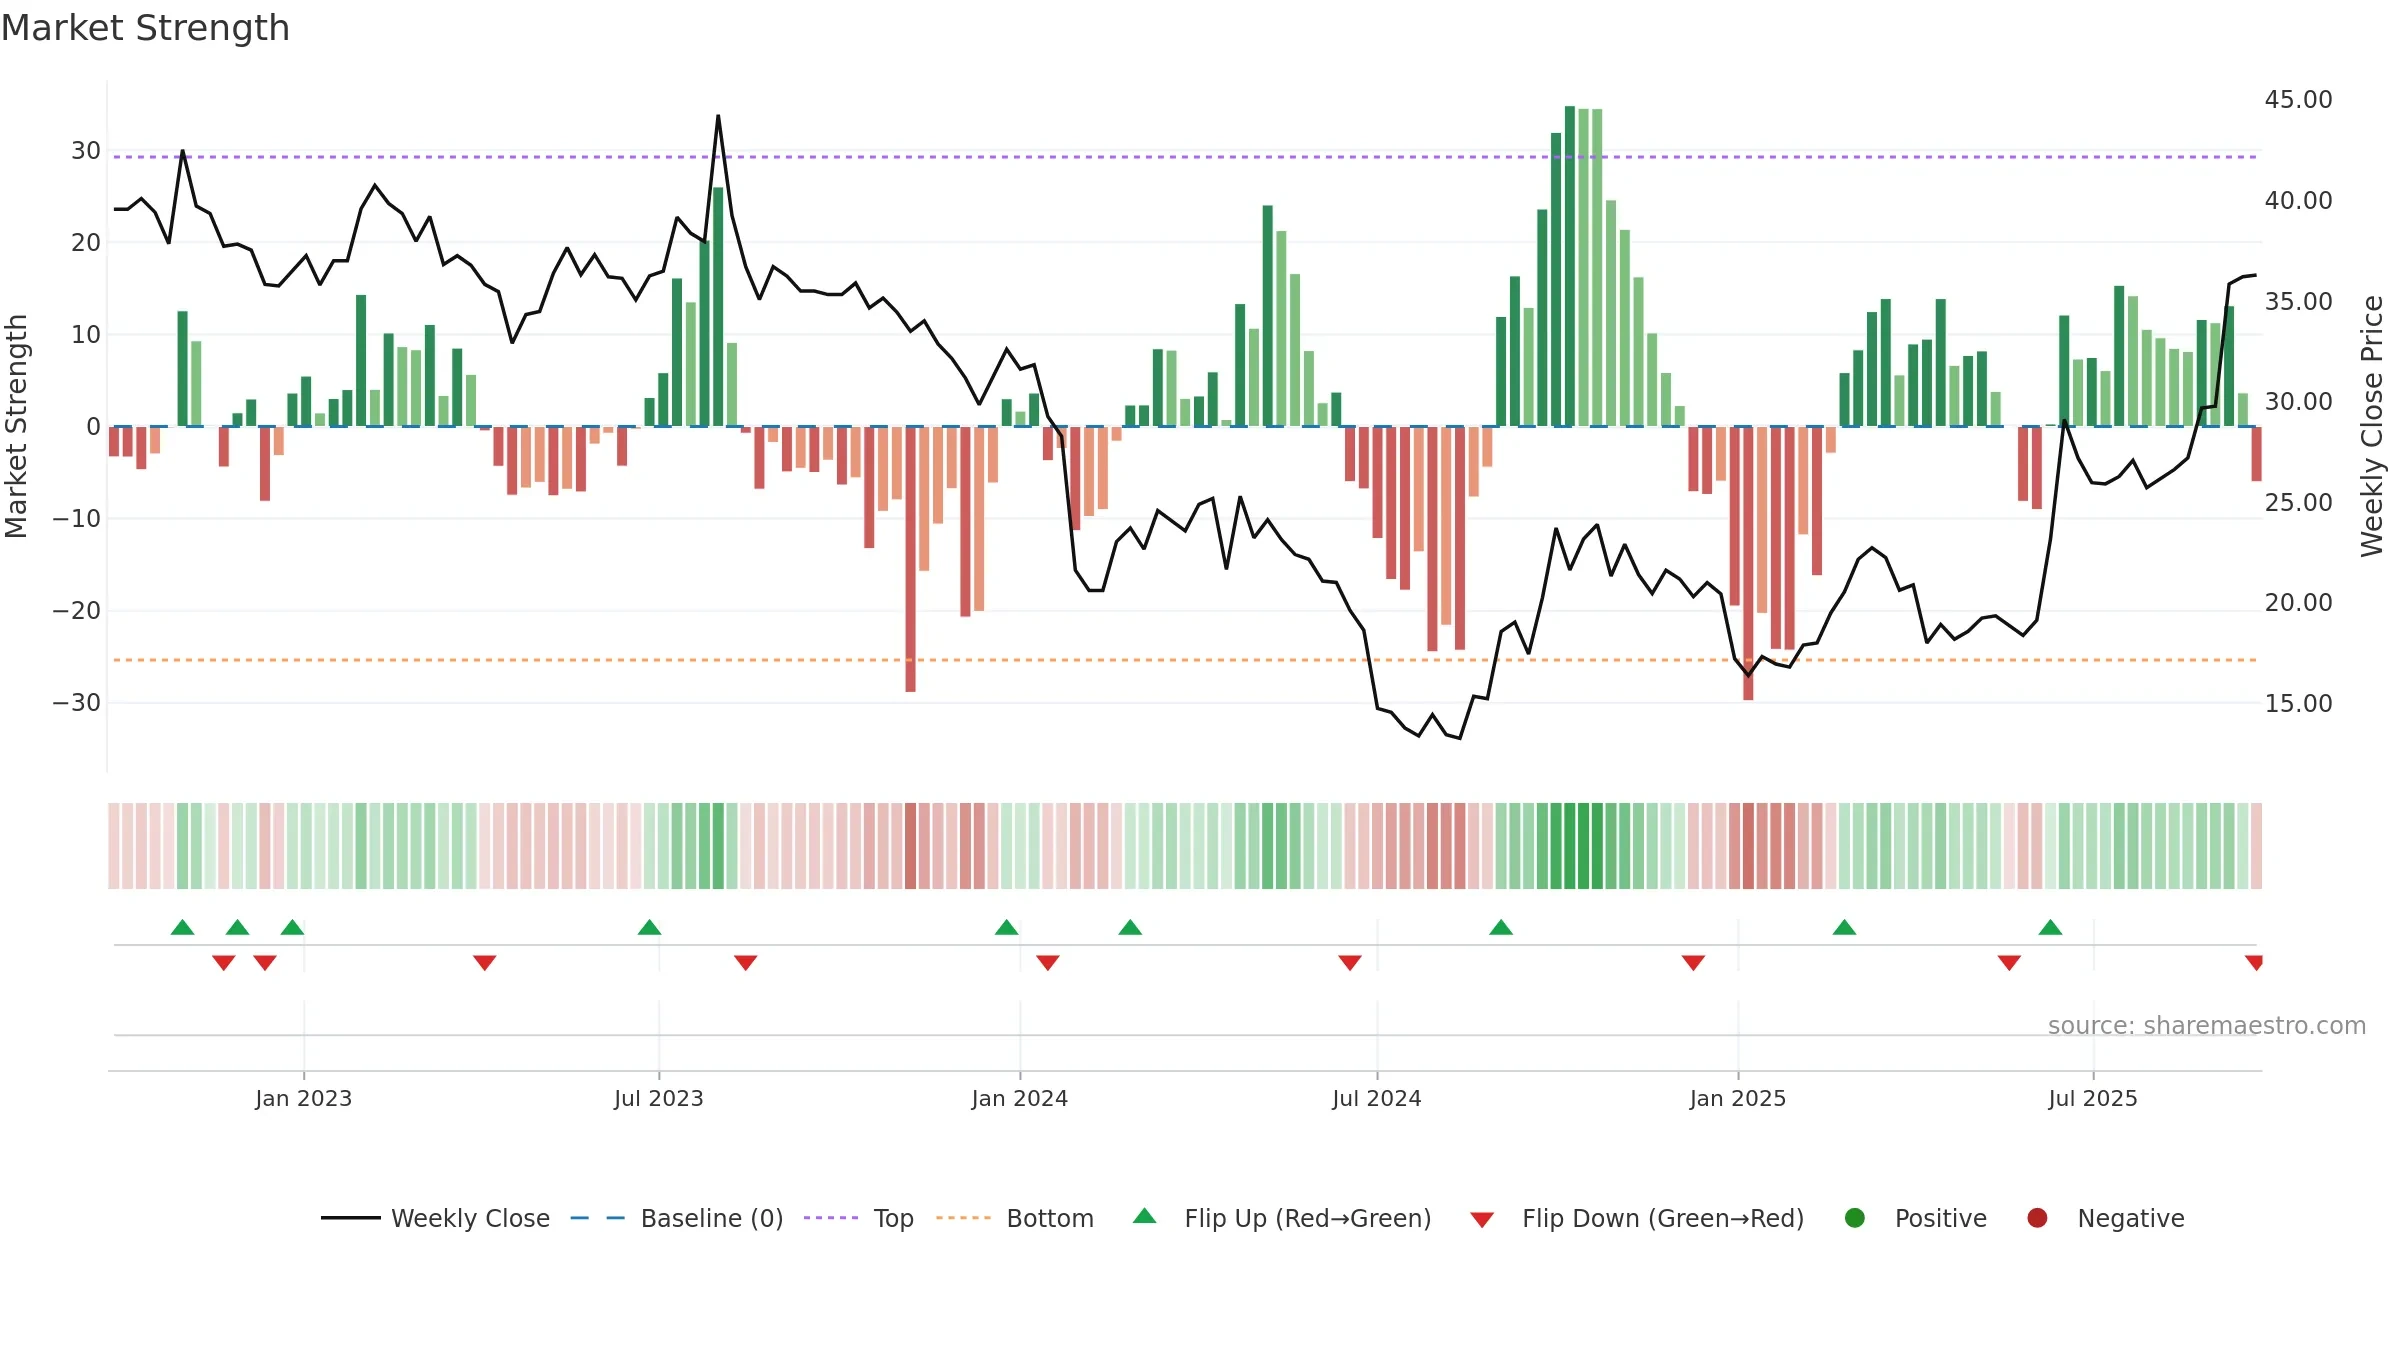Click the tallest dark green bar in late 2024

coord(1570,266)
